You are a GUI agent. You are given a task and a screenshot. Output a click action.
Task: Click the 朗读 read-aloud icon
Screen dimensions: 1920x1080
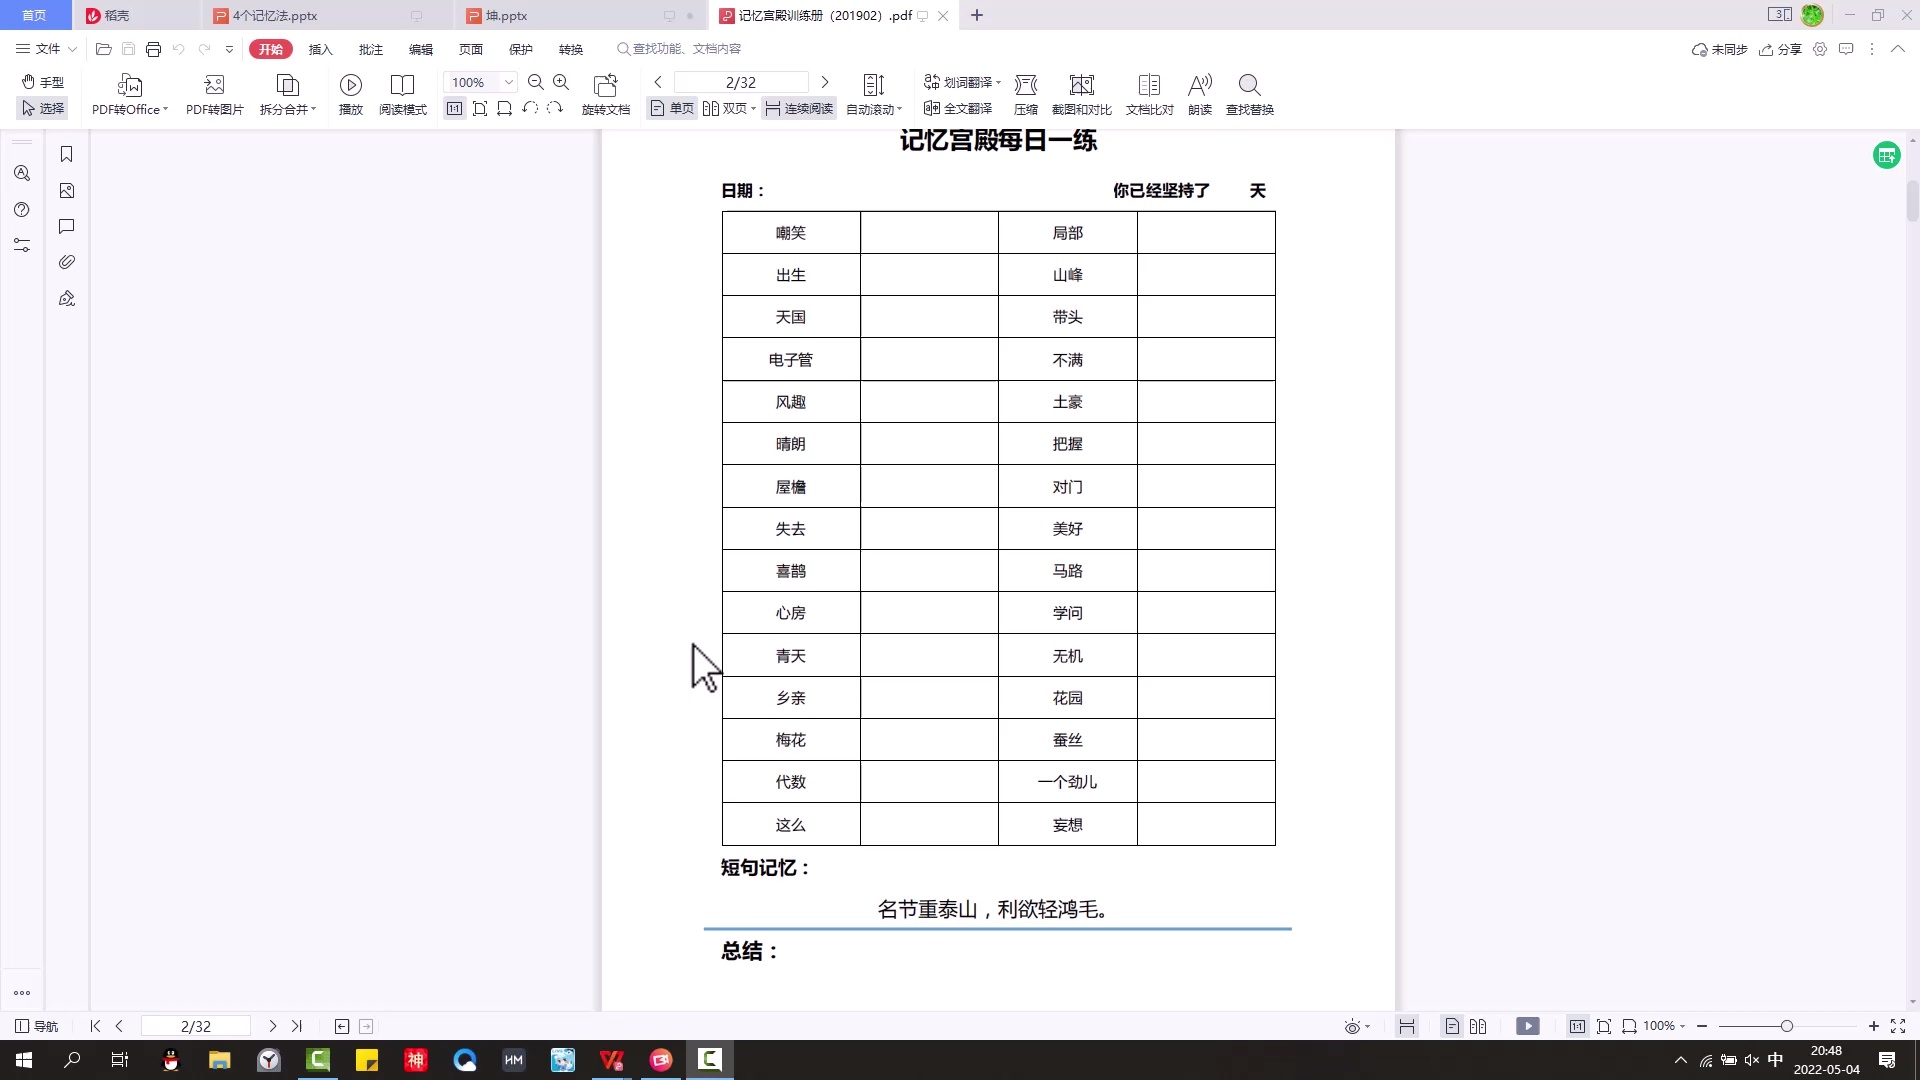(x=1199, y=85)
